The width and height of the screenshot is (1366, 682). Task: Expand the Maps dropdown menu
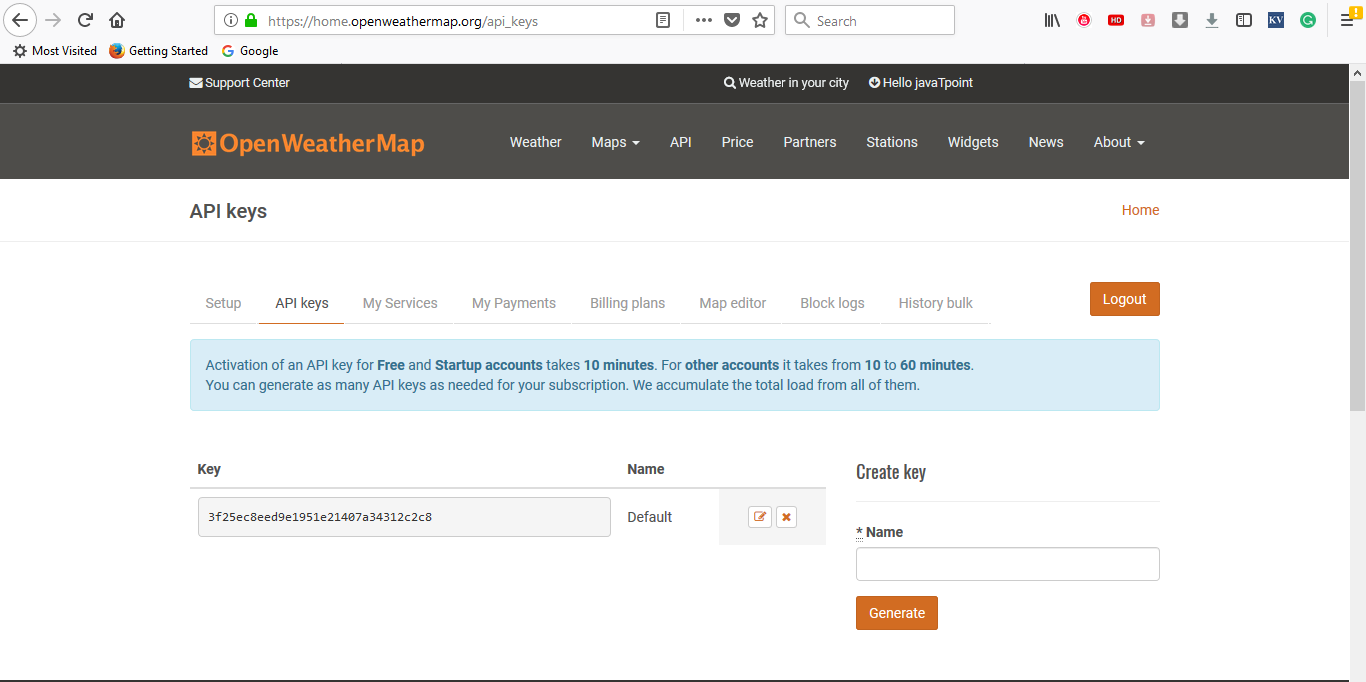(615, 142)
